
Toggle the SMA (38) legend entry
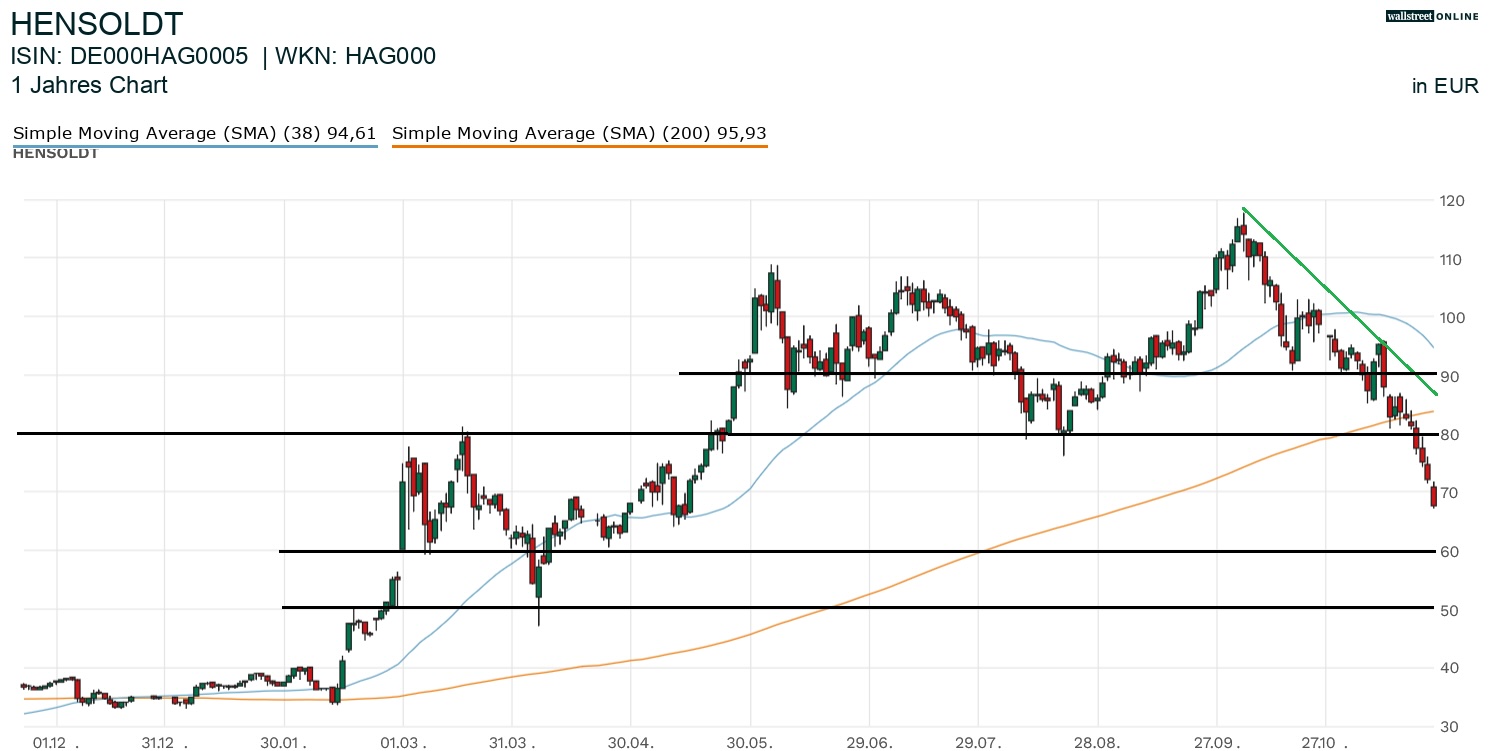click(194, 133)
